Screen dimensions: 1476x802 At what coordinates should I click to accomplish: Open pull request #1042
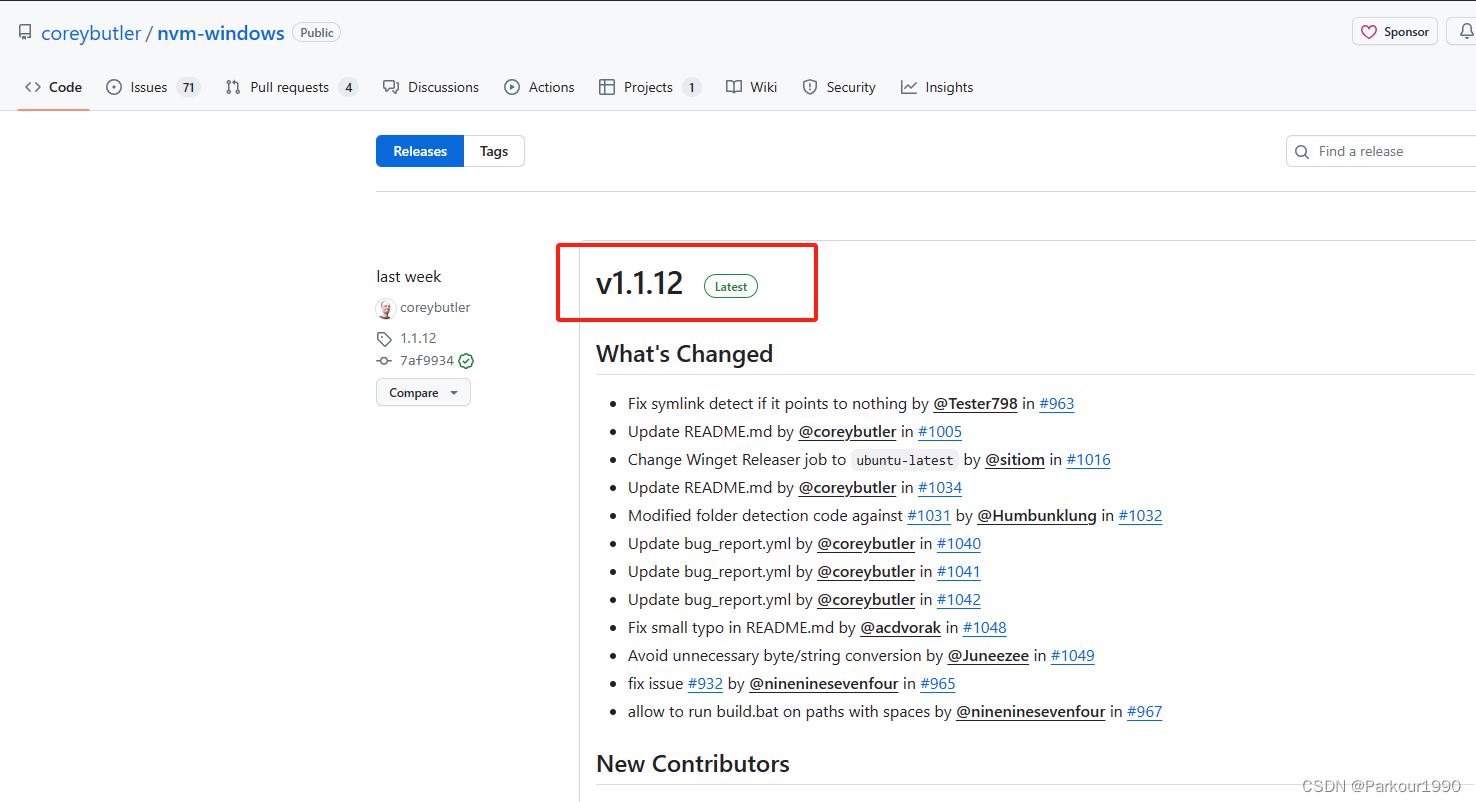click(959, 600)
